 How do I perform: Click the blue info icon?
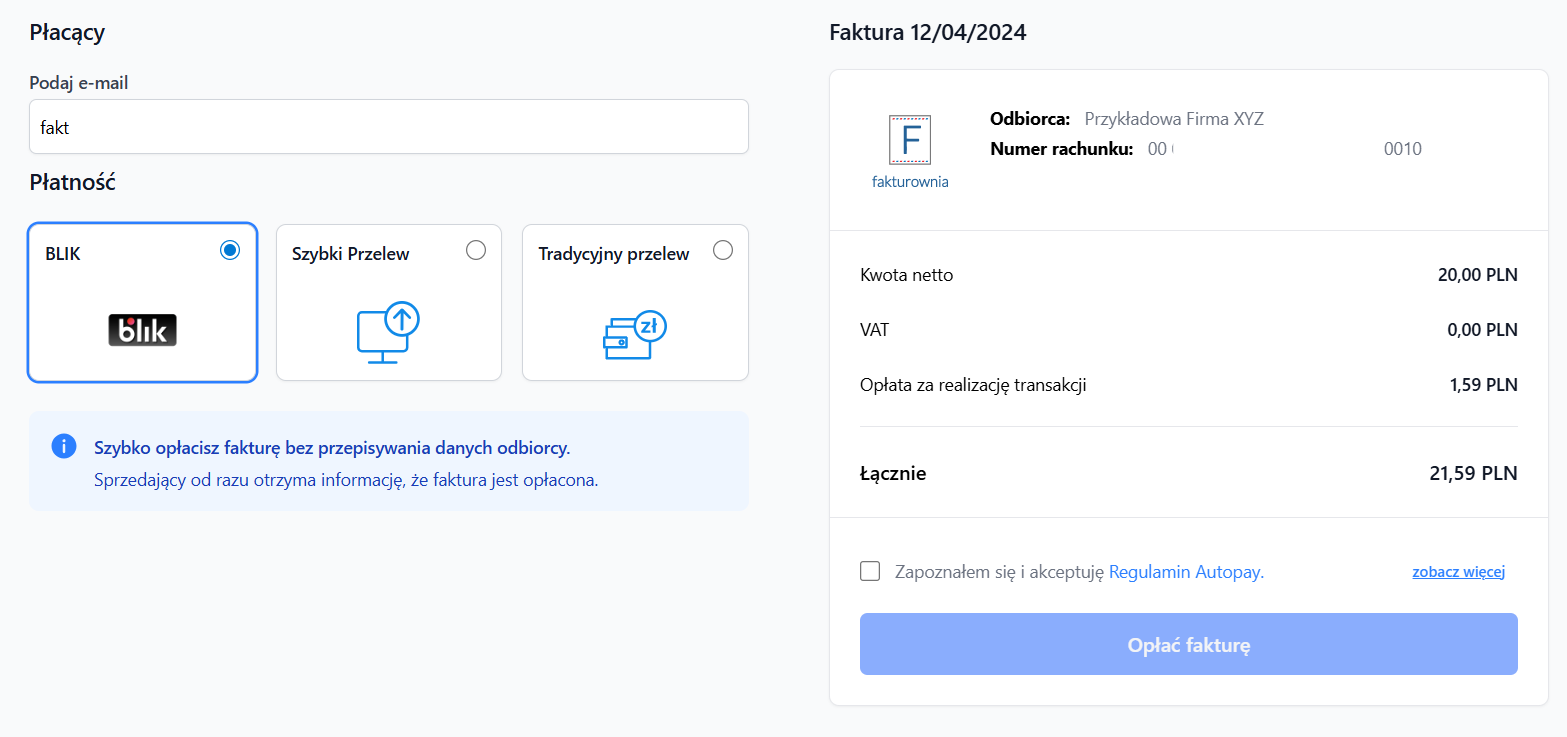[63, 446]
